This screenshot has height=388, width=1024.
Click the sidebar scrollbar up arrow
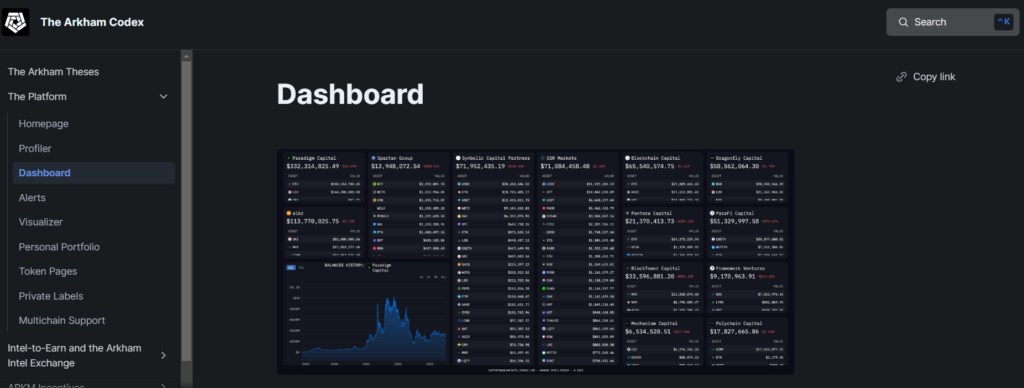point(187,56)
